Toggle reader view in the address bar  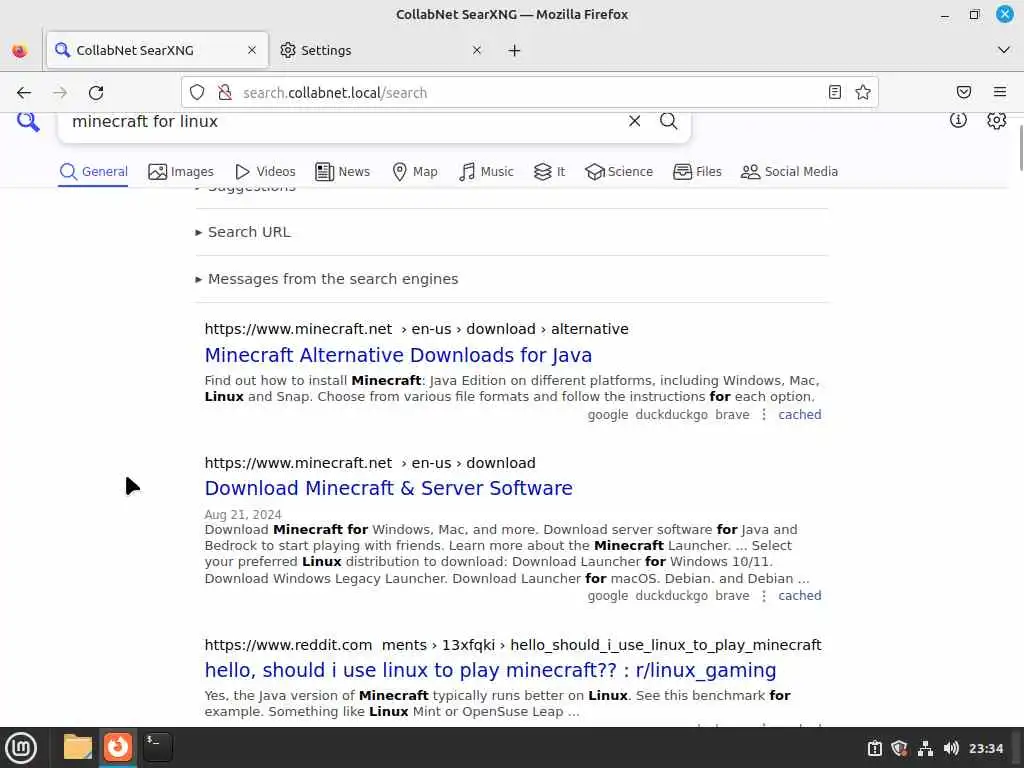(x=835, y=92)
